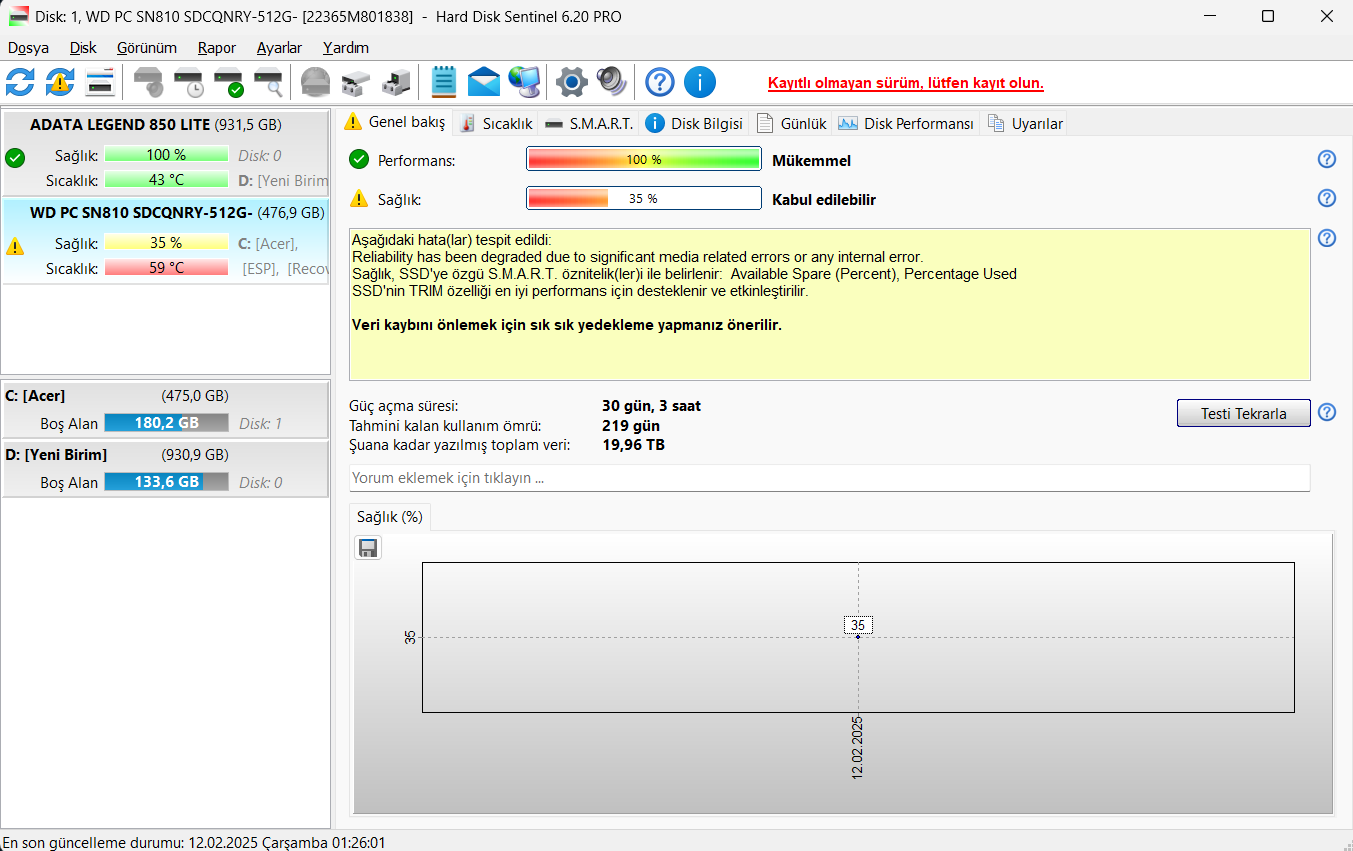The image size is (1353, 851).
Task: Click the blue envelope e-mail toolbar icon
Action: 484,82
